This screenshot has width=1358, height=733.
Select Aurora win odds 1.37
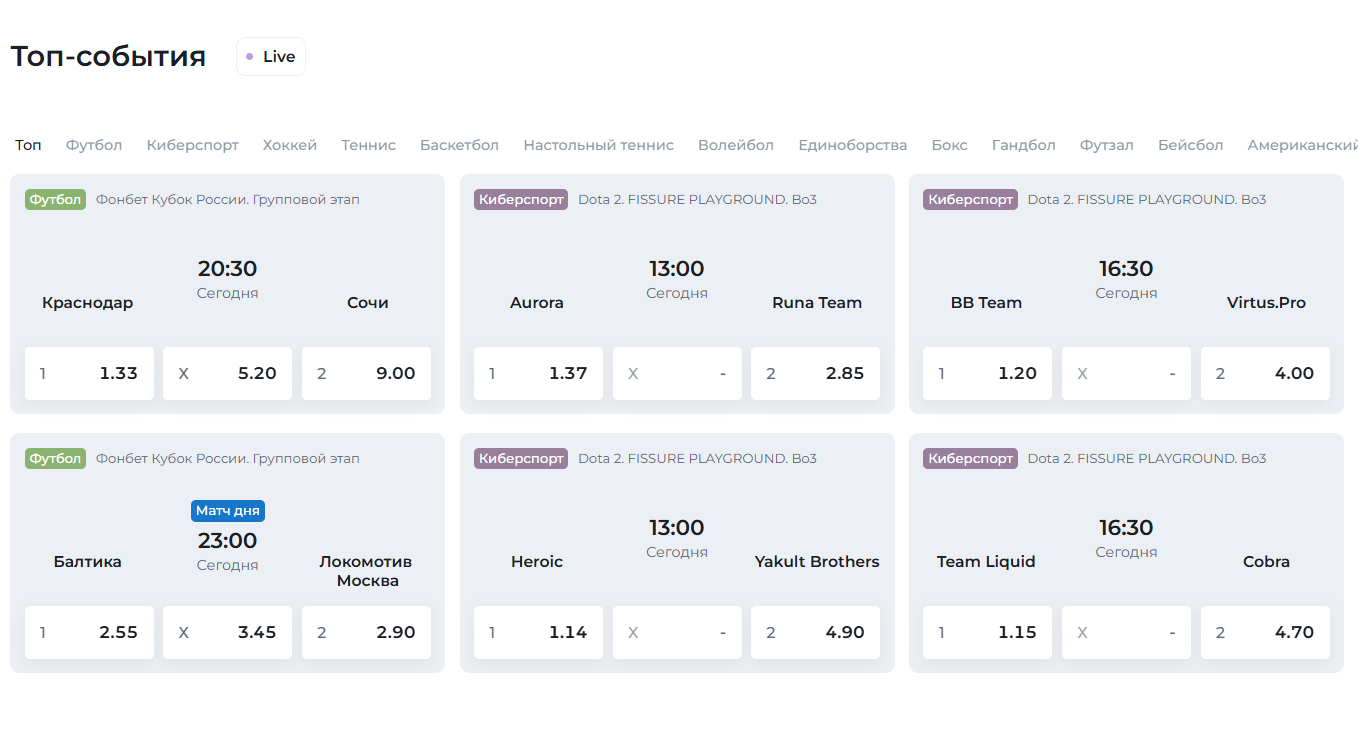[538, 374]
